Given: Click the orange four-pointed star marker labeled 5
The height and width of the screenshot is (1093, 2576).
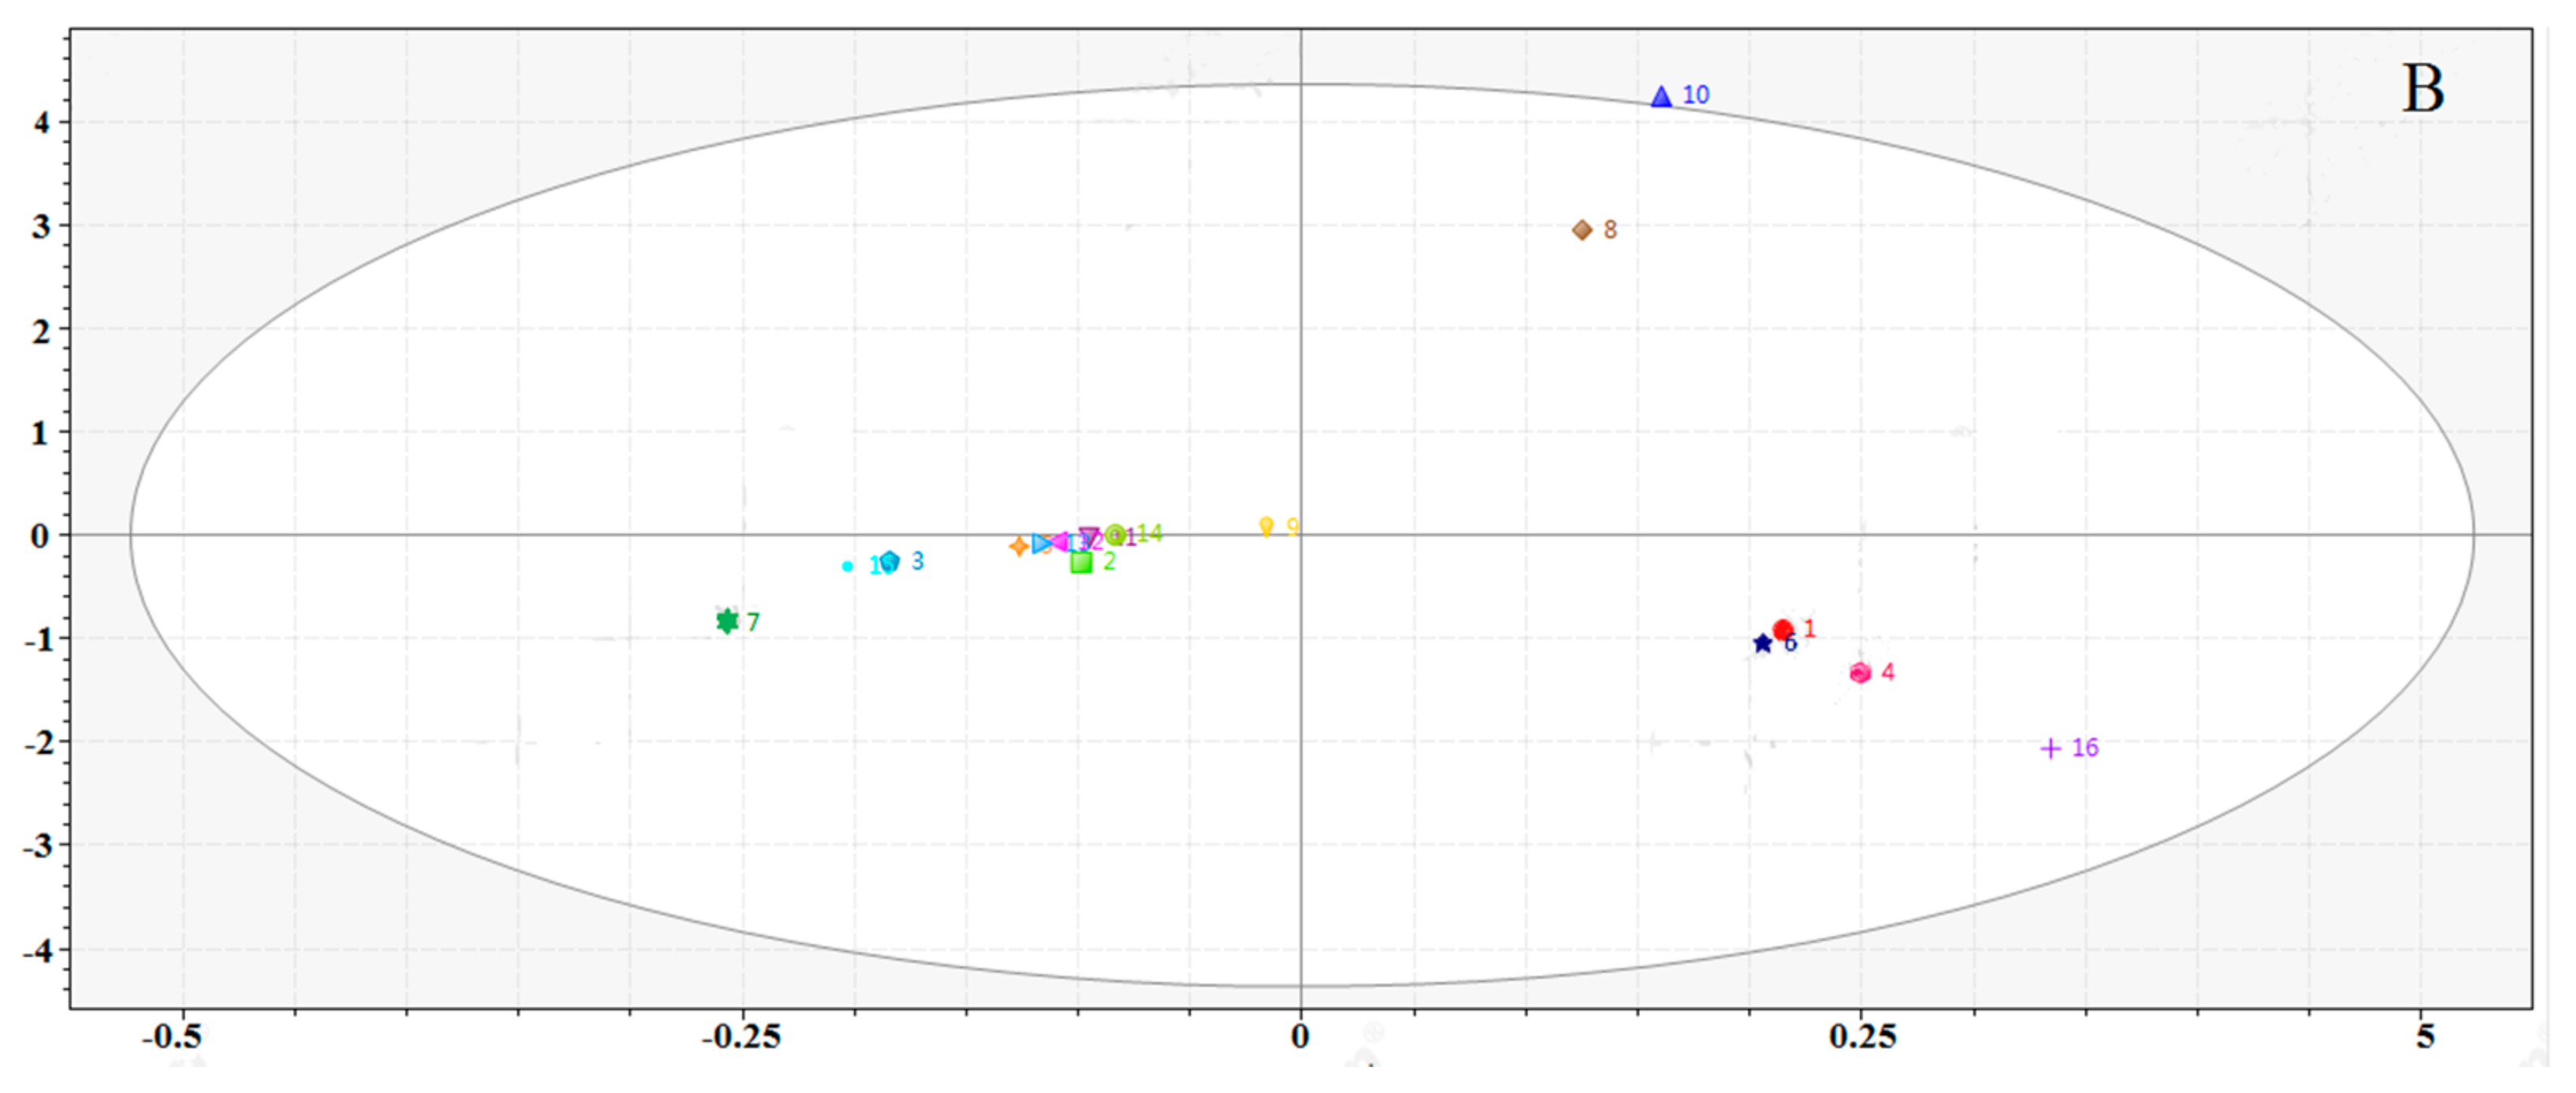Looking at the screenshot, I should point(1019,546).
